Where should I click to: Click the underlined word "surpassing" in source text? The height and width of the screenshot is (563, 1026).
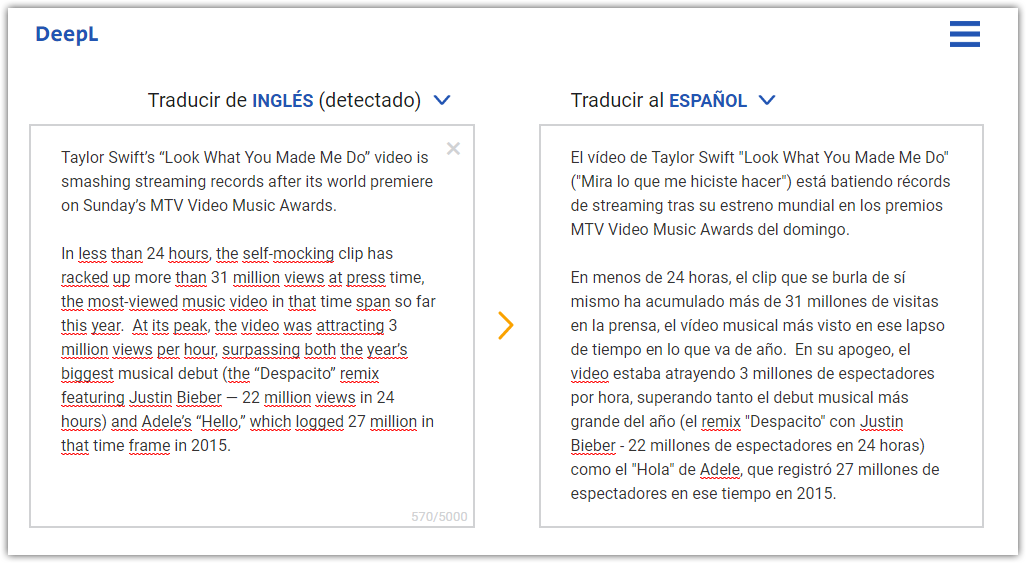pyautogui.click(x=258, y=350)
